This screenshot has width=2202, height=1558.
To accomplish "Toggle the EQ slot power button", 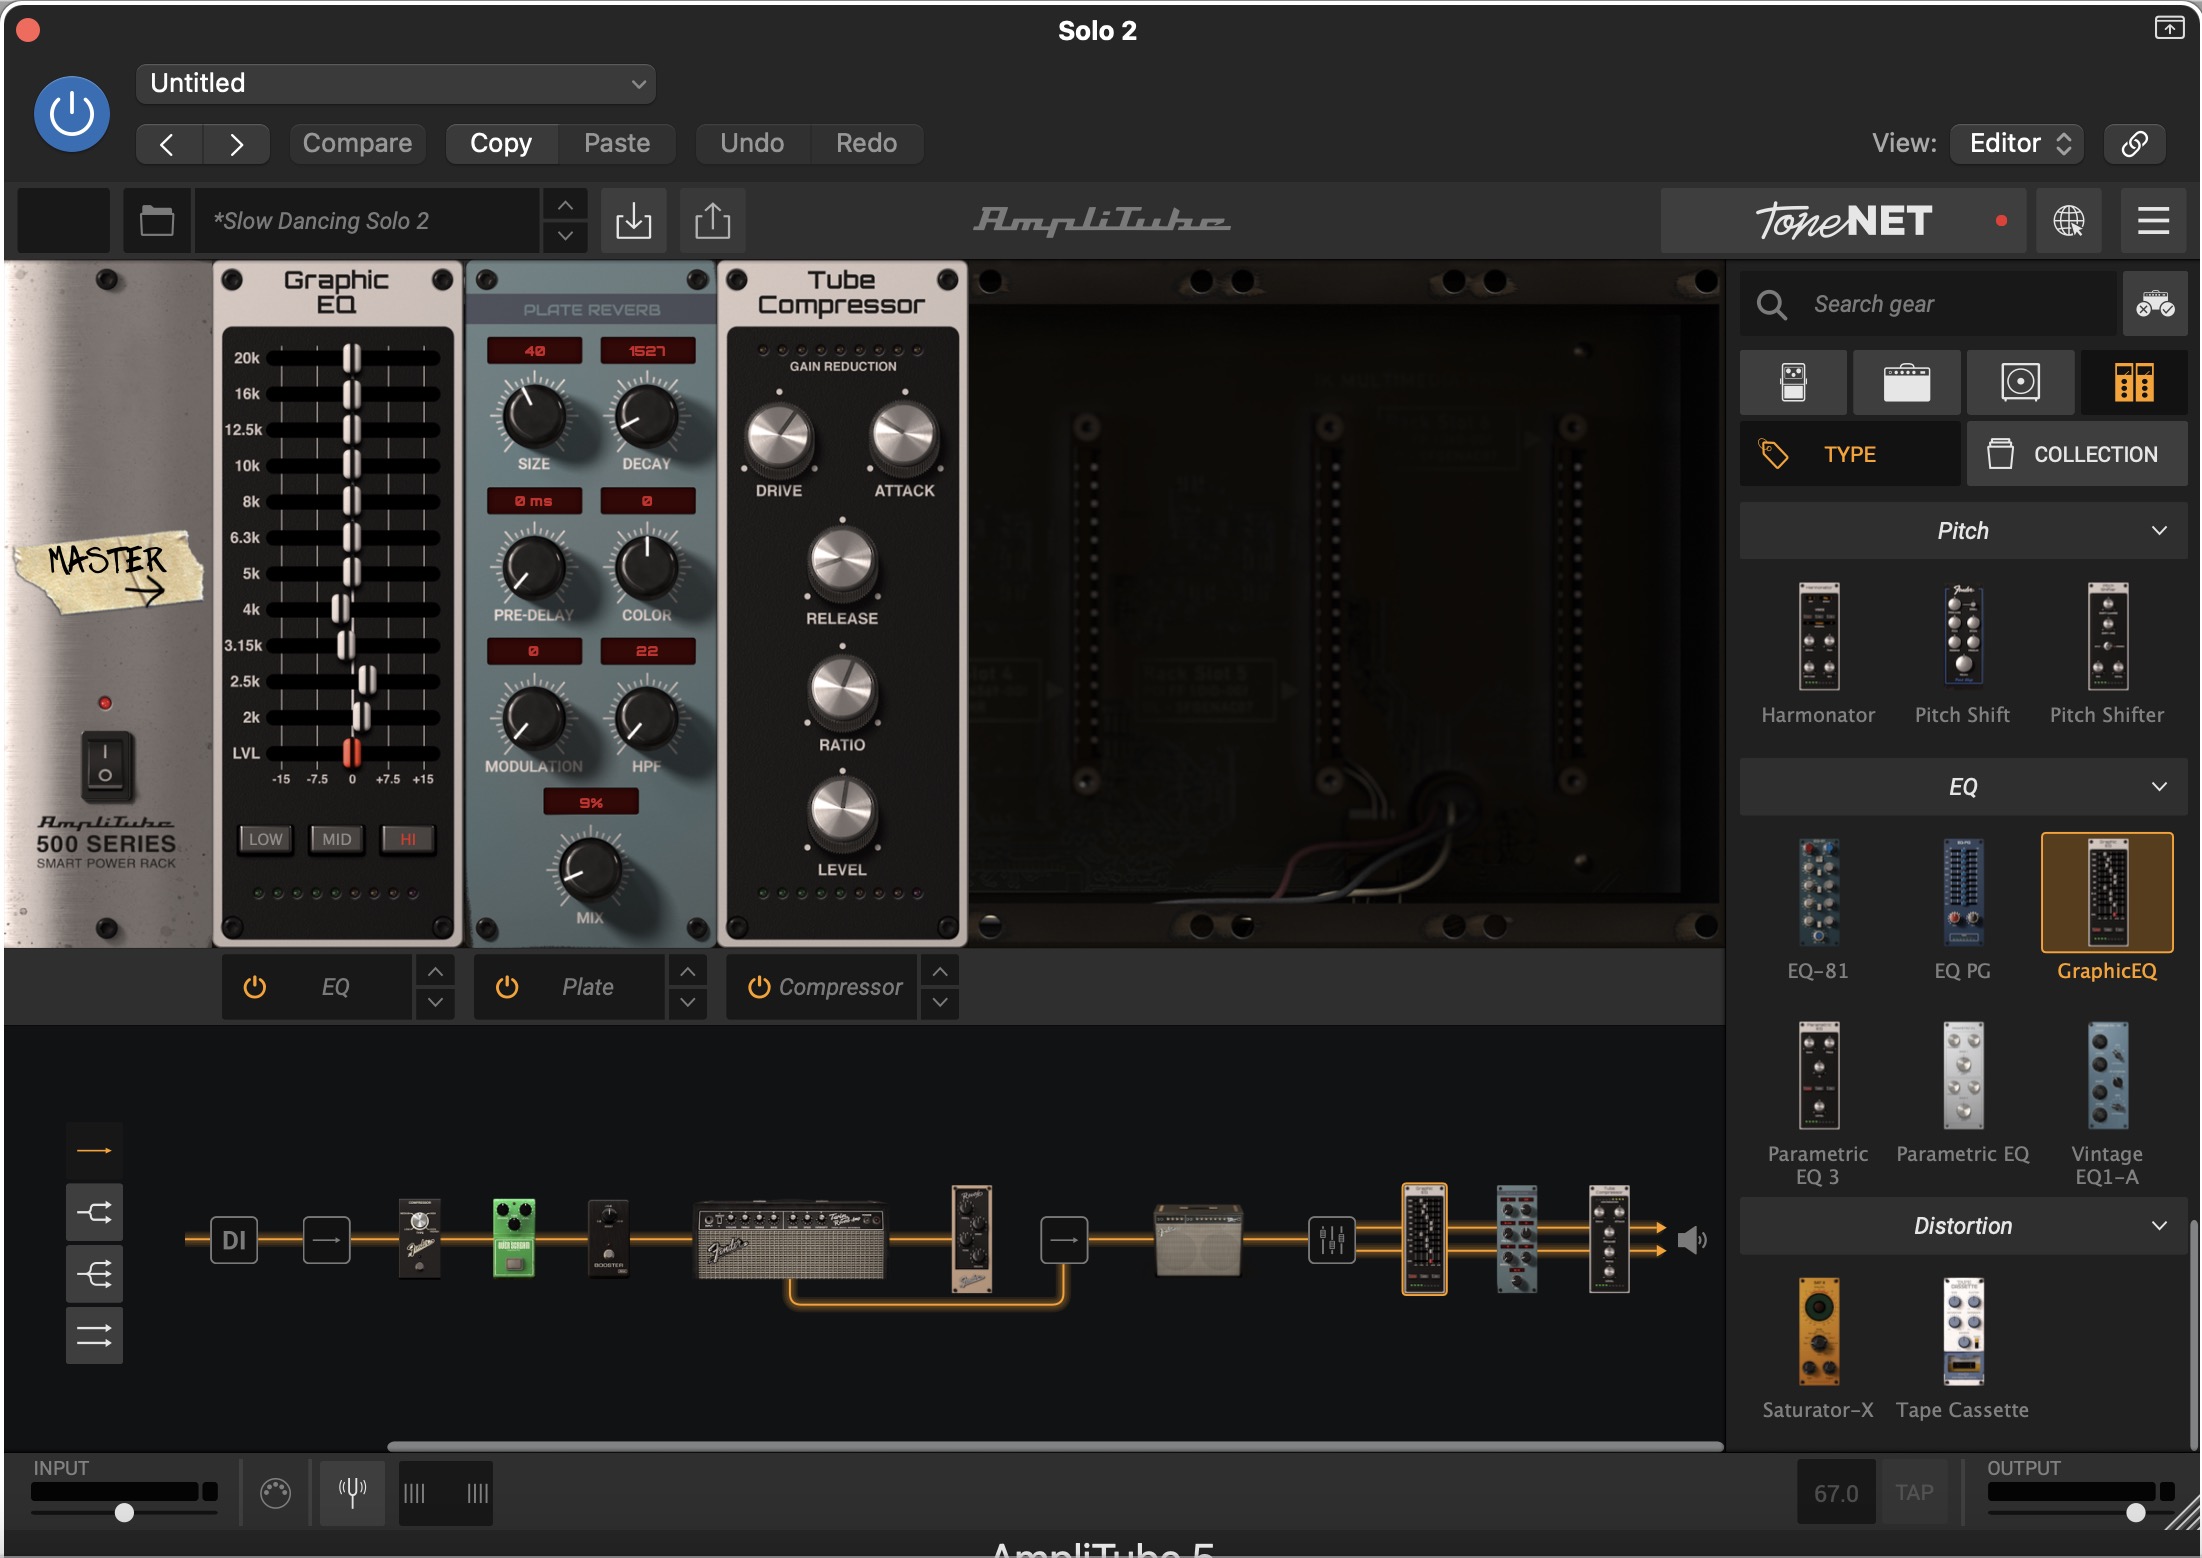I will 255,987.
